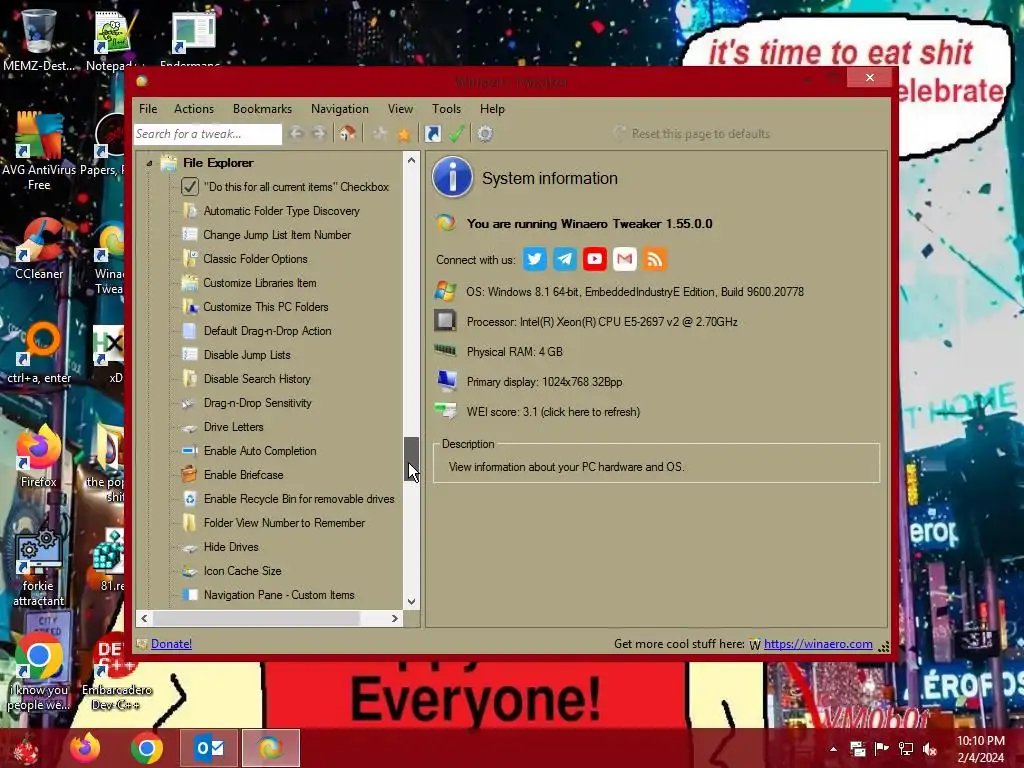Select Customize This PC Folders
Image resolution: width=1024 pixels, height=768 pixels.
click(266, 307)
